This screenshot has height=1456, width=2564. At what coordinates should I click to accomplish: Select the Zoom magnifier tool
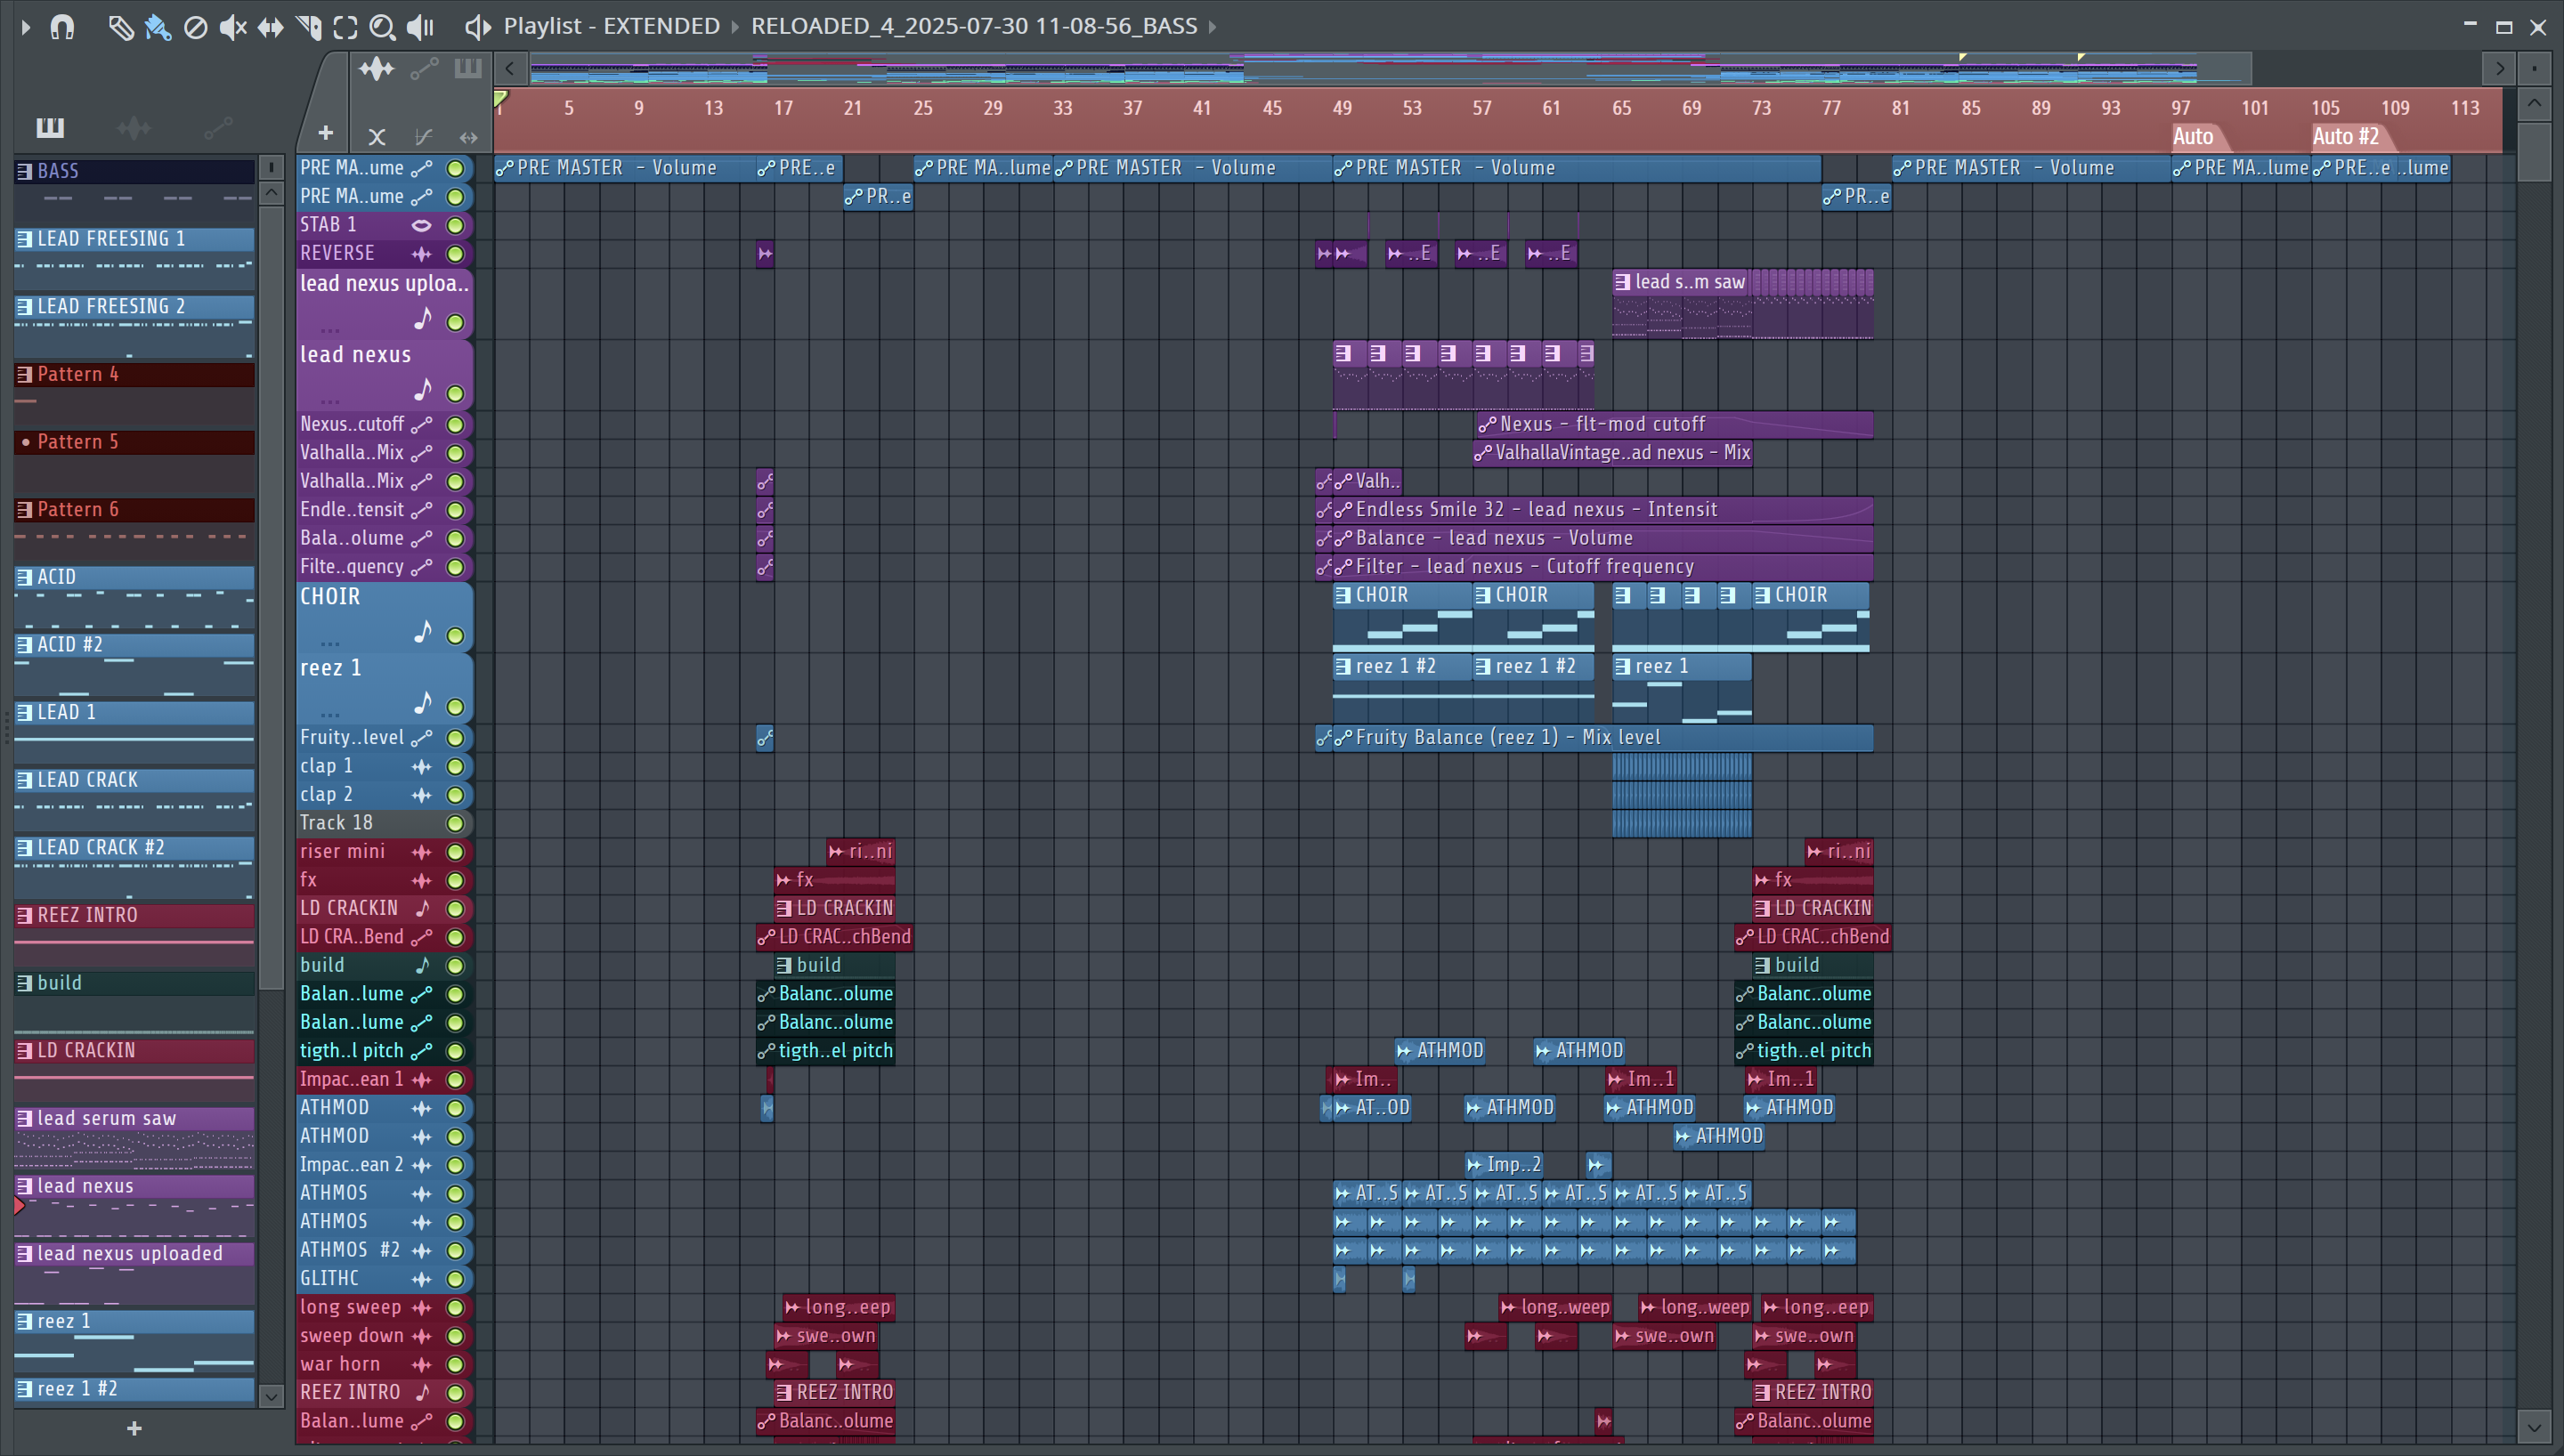click(x=382, y=27)
